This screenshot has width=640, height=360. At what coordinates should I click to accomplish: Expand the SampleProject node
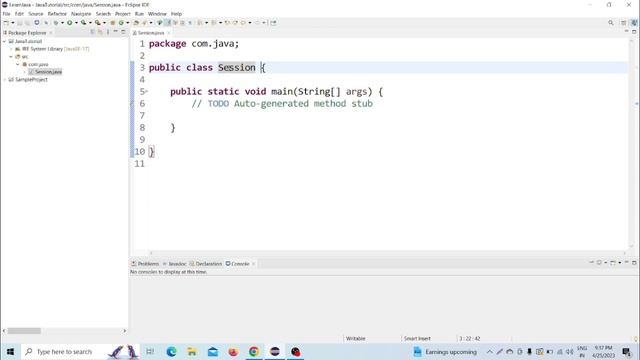pos(4,80)
